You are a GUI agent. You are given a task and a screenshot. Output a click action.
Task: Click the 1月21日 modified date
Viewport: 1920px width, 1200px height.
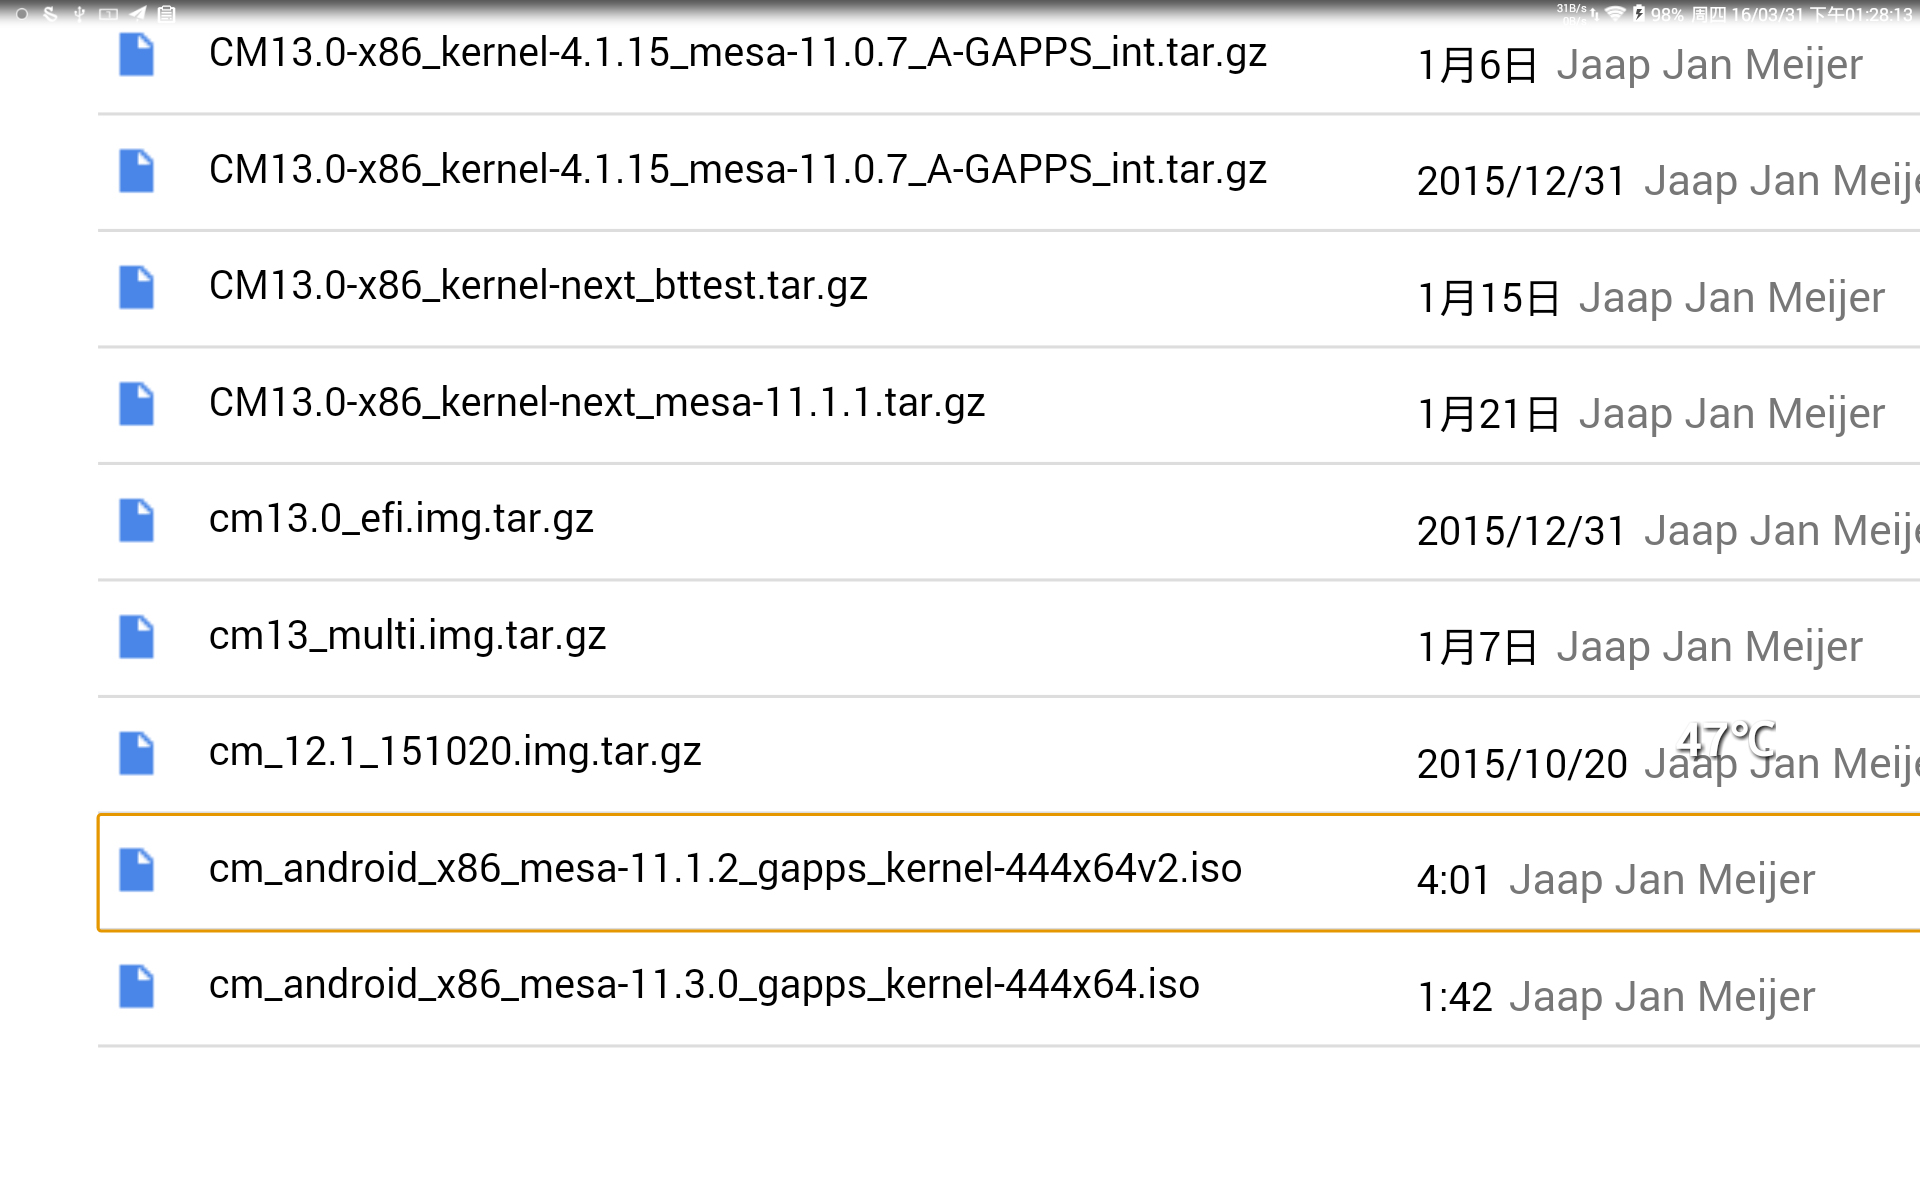pyautogui.click(x=1489, y=414)
